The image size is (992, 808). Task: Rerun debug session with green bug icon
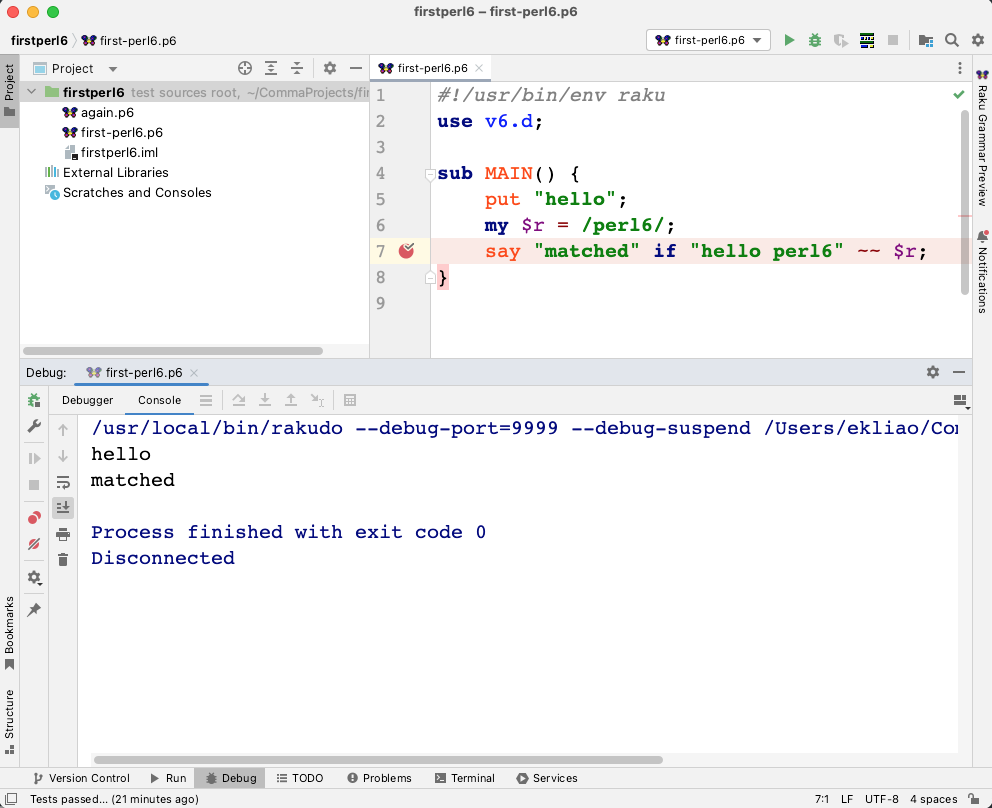point(34,400)
